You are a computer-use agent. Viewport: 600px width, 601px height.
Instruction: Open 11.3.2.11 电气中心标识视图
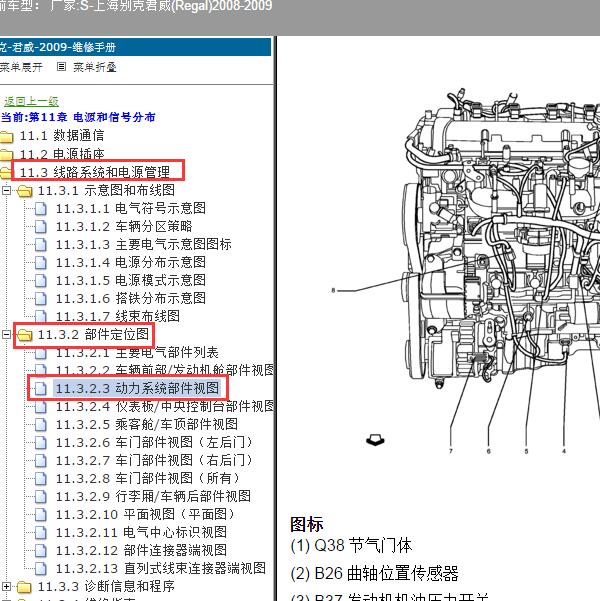[141, 532]
